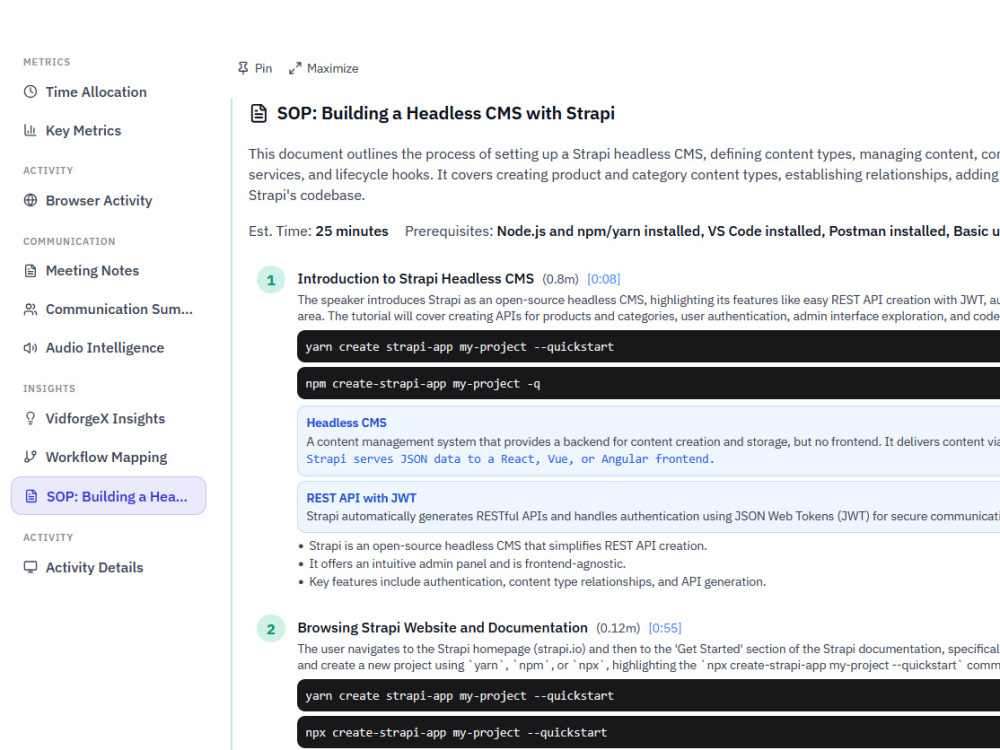Click the clock icon beside Time Allocation
Viewport: 1000px width, 750px height.
[30, 92]
